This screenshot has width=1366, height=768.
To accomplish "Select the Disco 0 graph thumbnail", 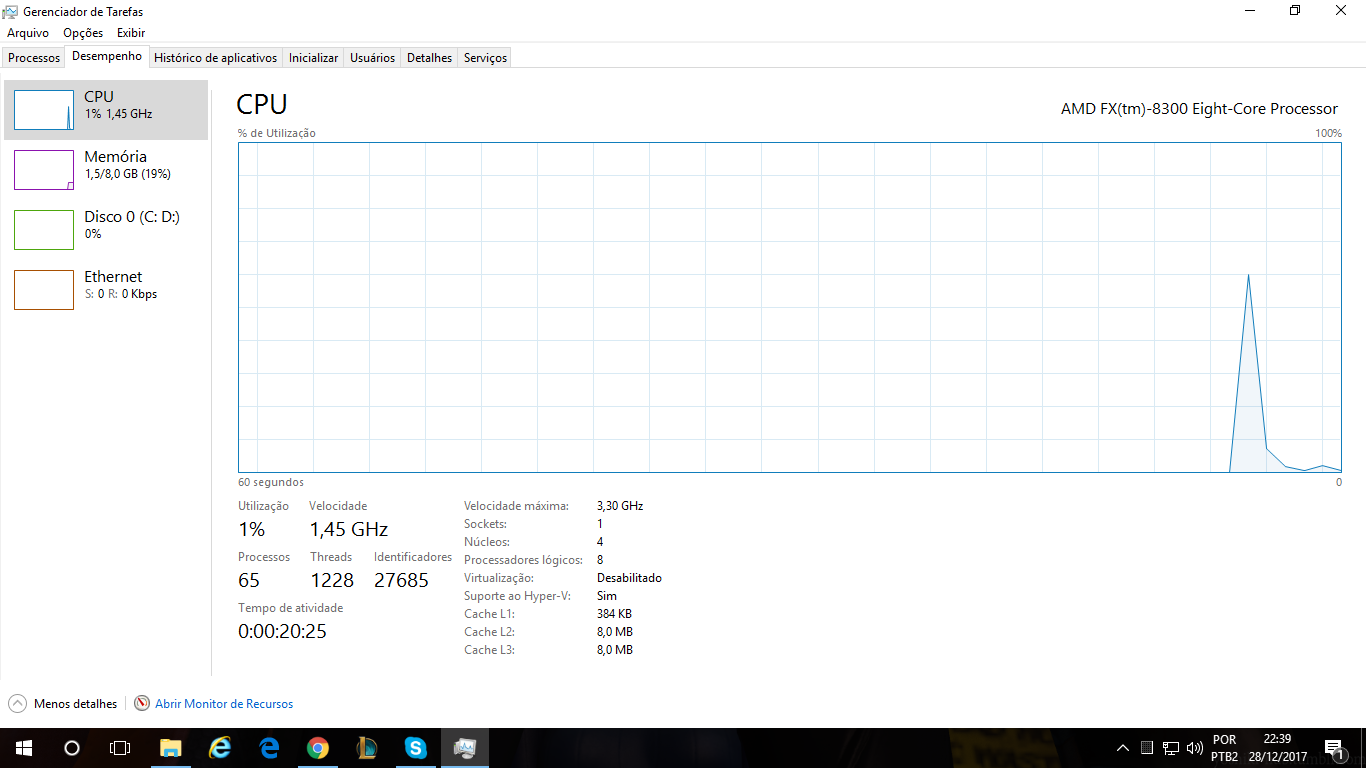I will [44, 230].
